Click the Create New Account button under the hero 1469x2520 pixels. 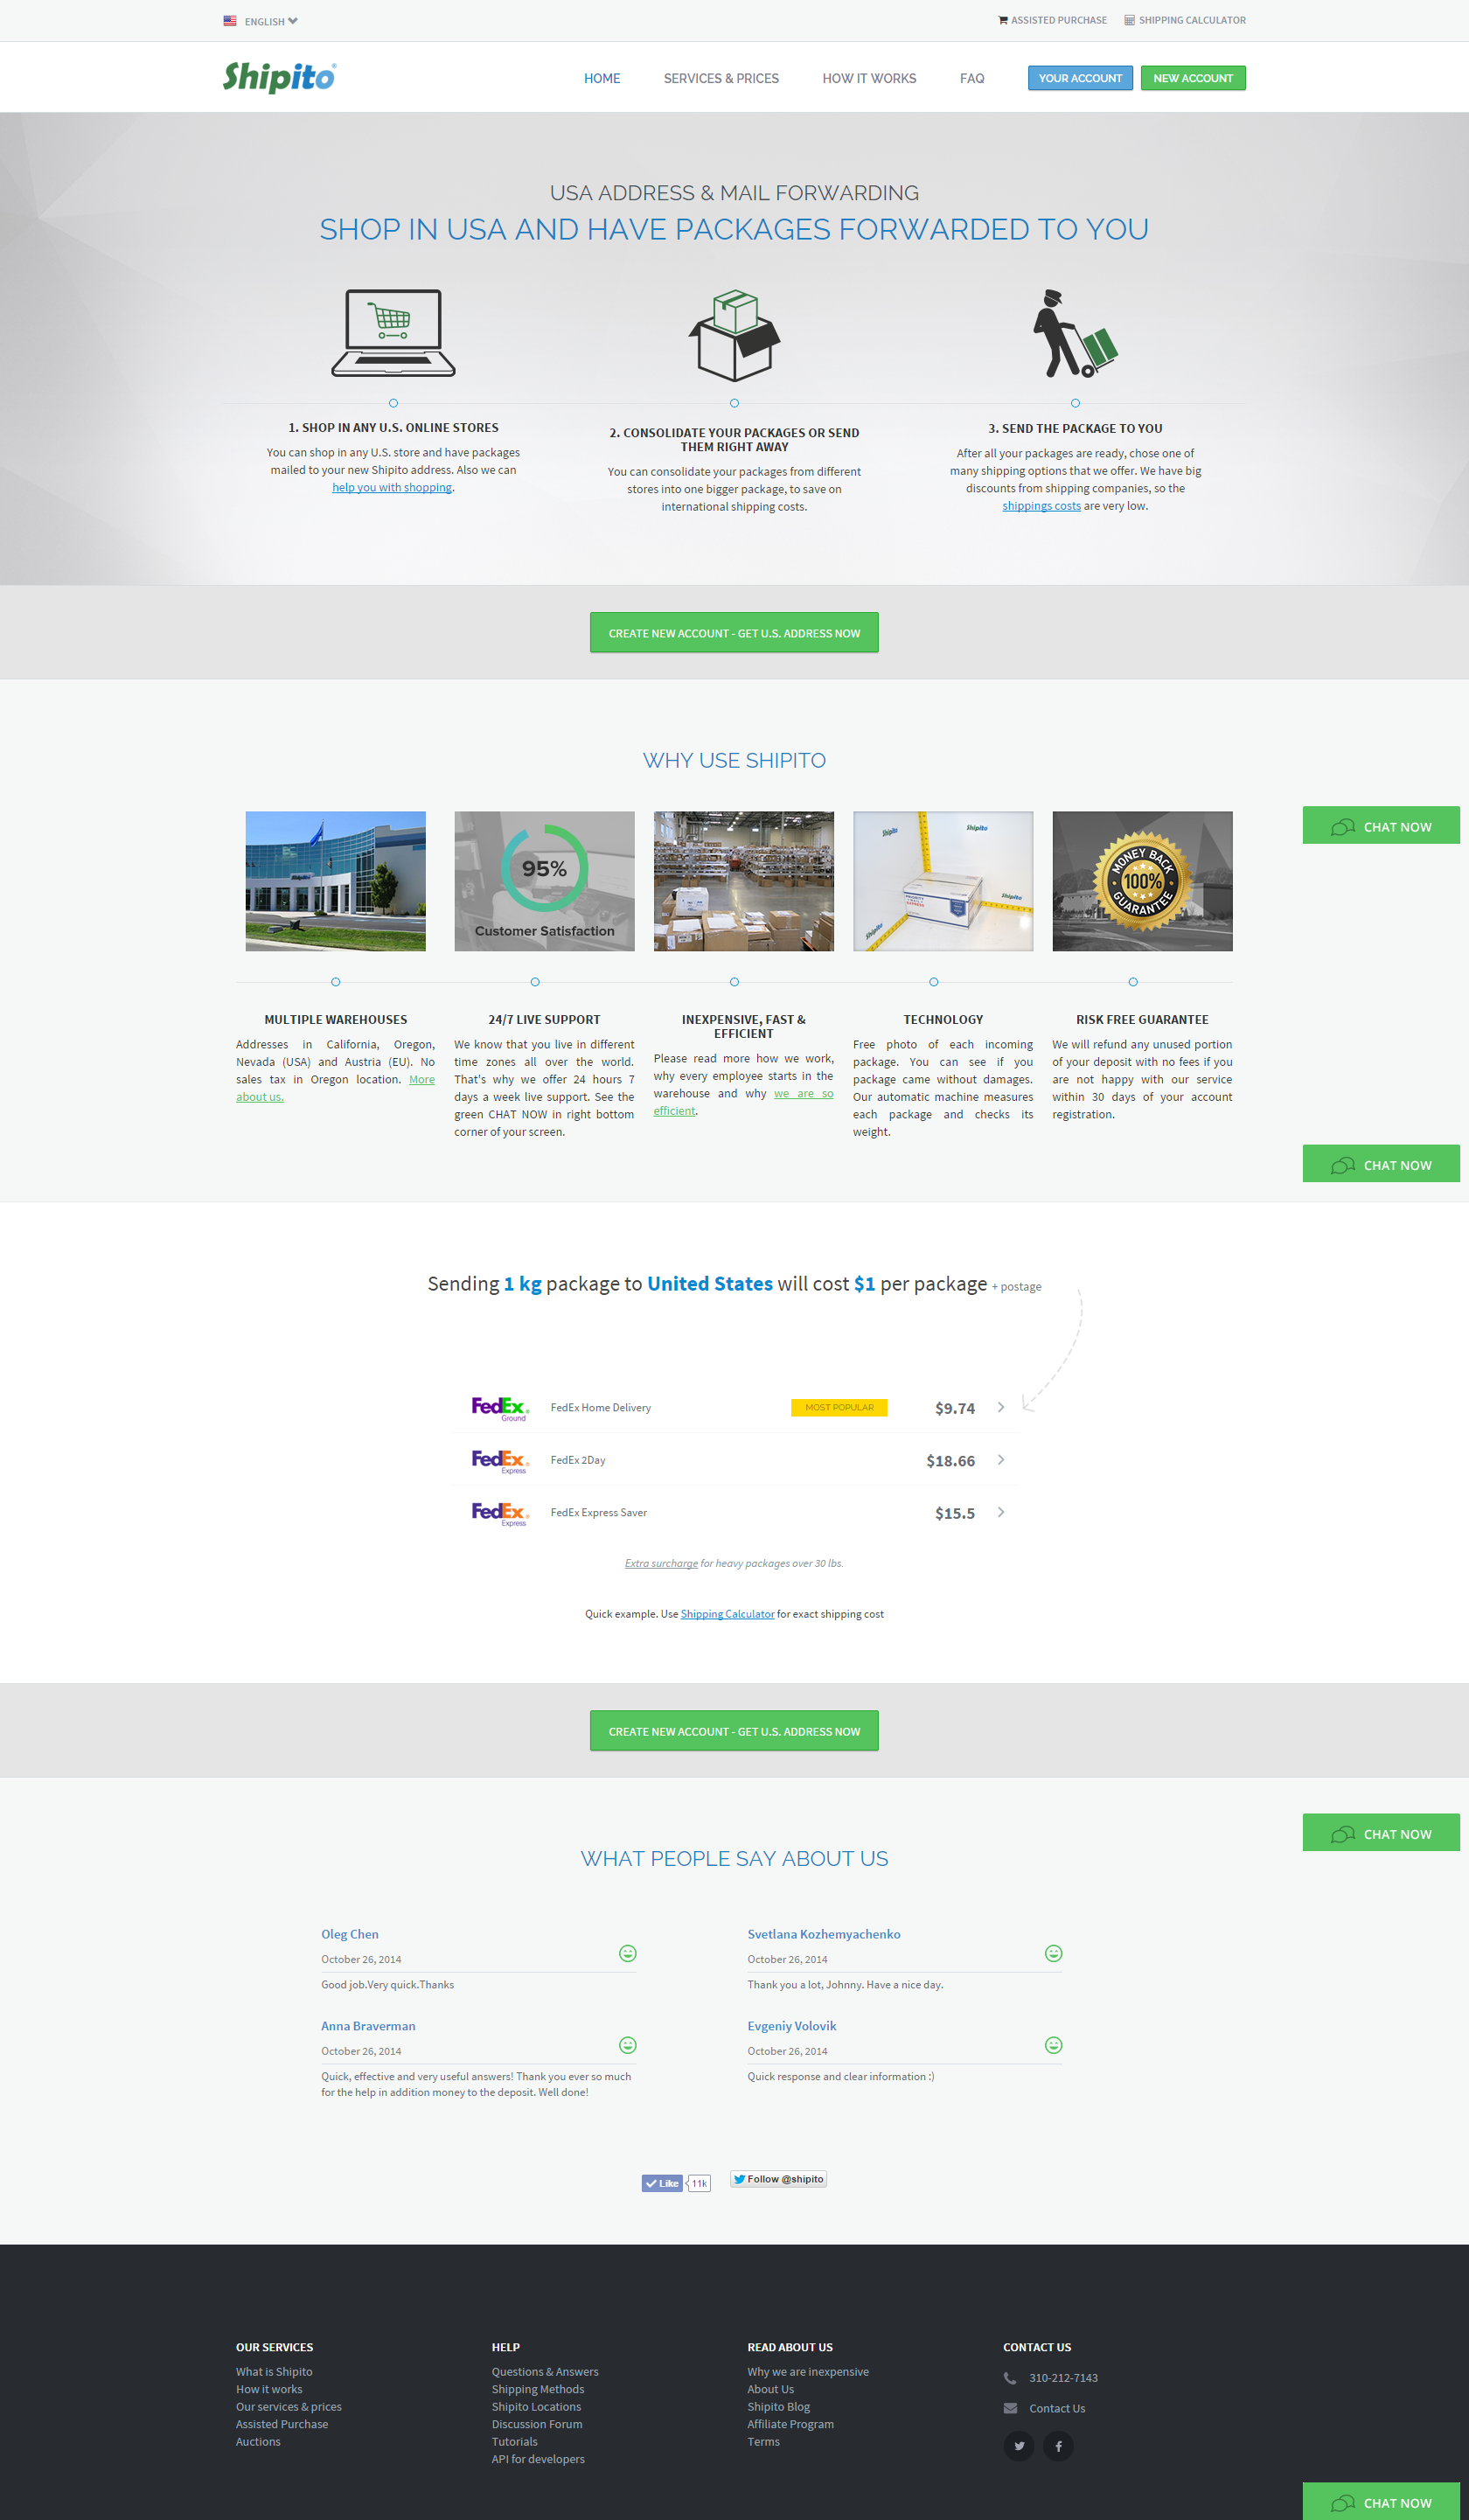coord(734,633)
